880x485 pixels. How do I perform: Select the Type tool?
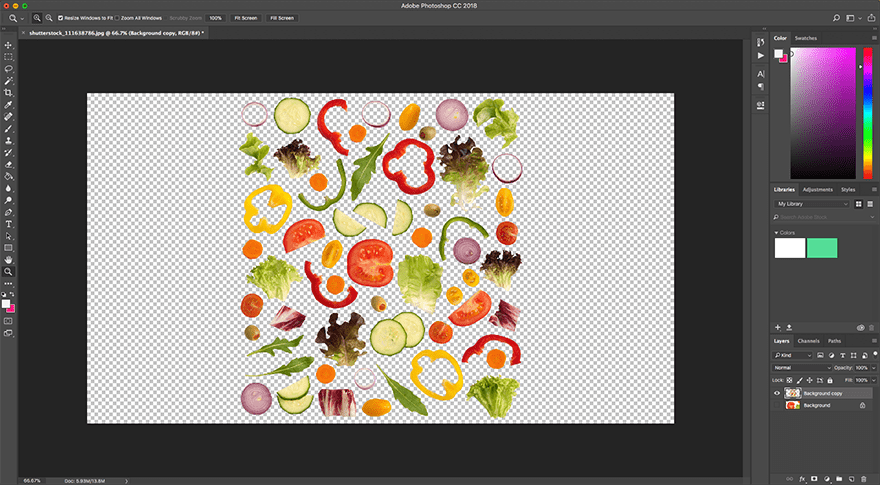tap(8, 224)
